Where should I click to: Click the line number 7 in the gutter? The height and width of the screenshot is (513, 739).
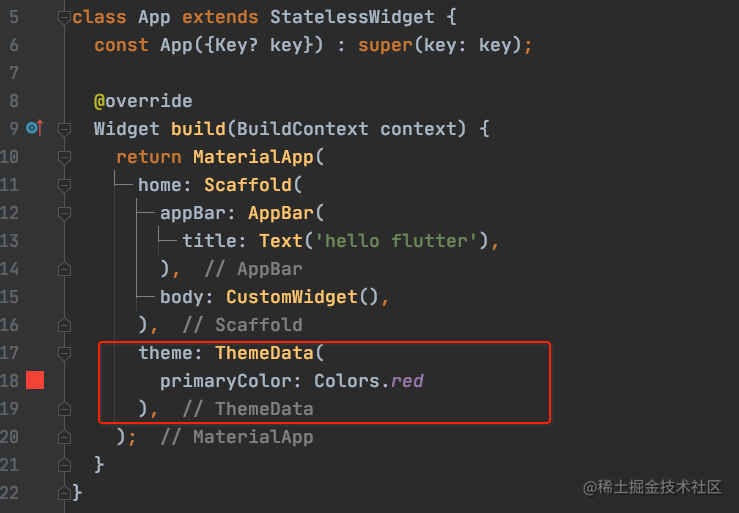pos(14,73)
